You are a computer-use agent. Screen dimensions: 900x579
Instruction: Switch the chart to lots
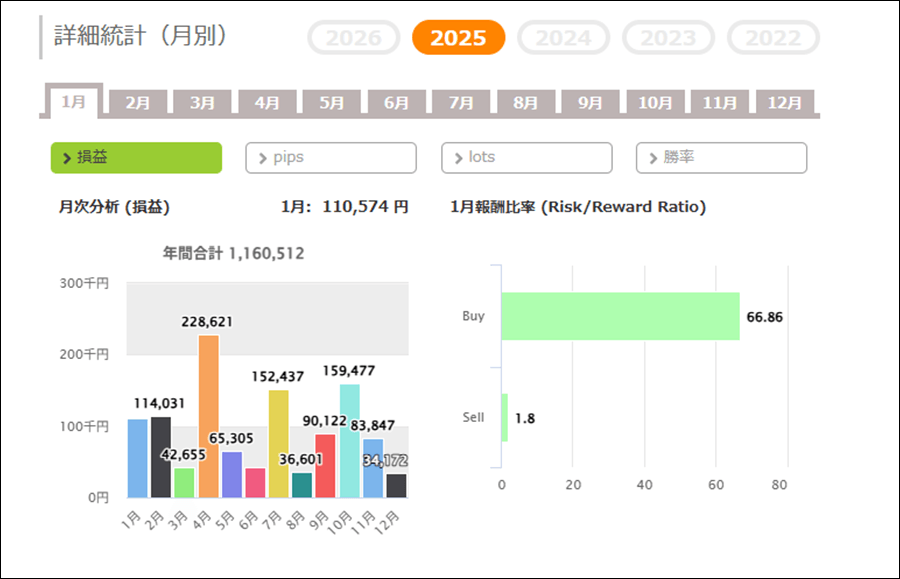[x=526, y=158]
